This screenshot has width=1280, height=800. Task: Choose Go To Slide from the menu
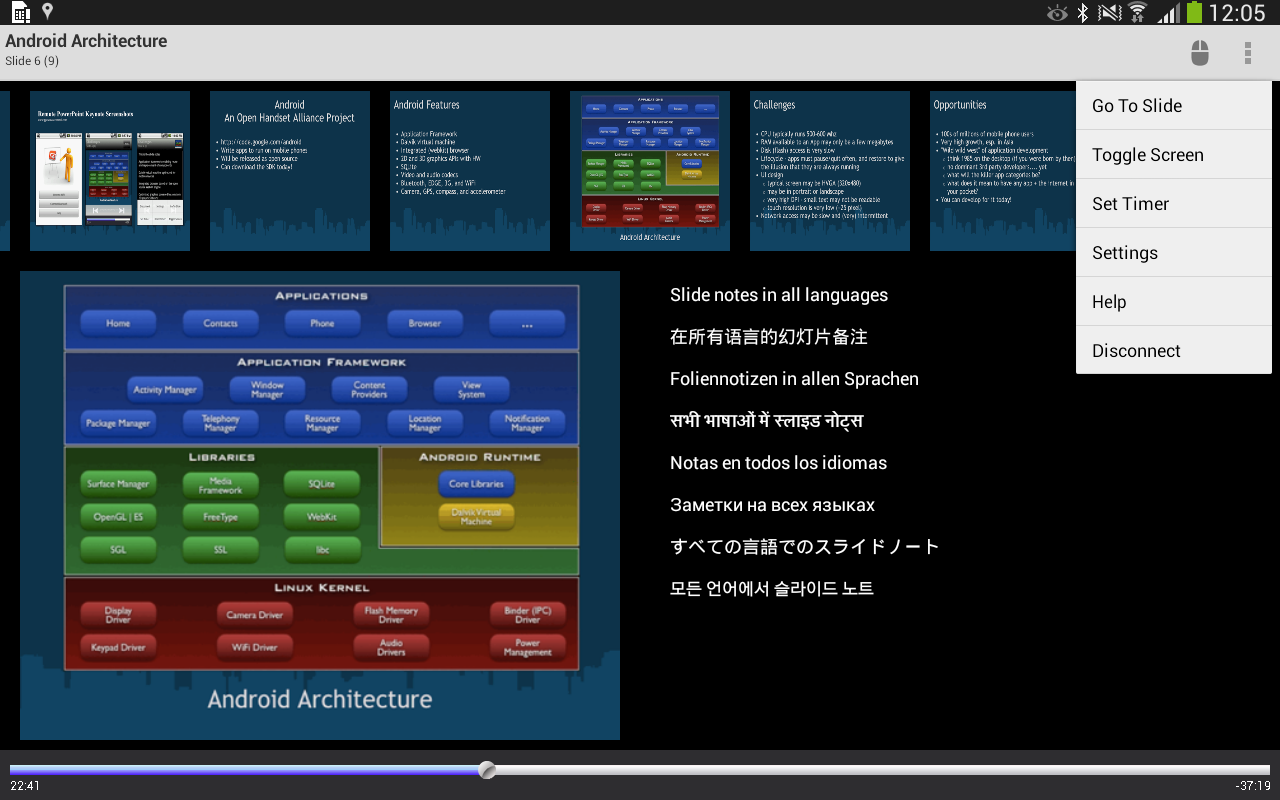pyautogui.click(x=1174, y=106)
